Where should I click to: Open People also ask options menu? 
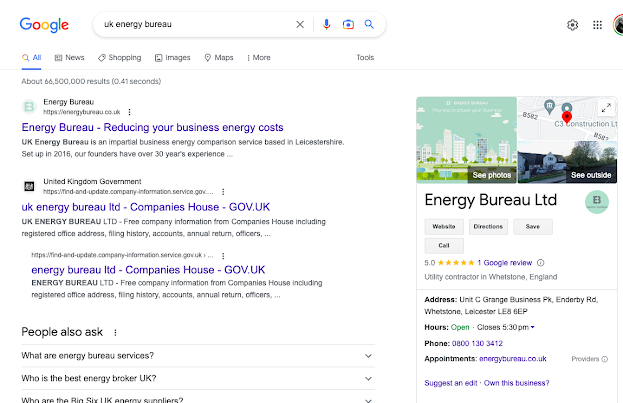[115, 333]
